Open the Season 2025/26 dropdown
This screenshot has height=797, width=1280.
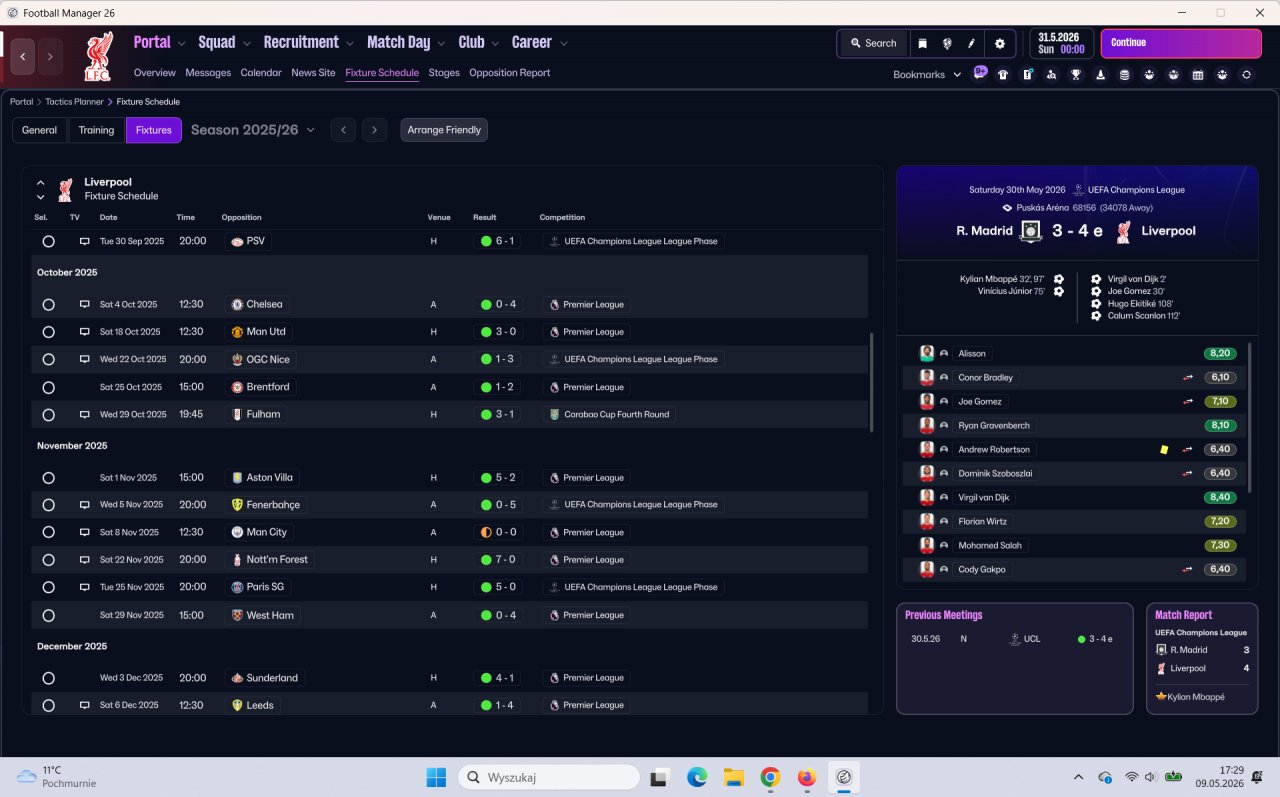point(253,130)
